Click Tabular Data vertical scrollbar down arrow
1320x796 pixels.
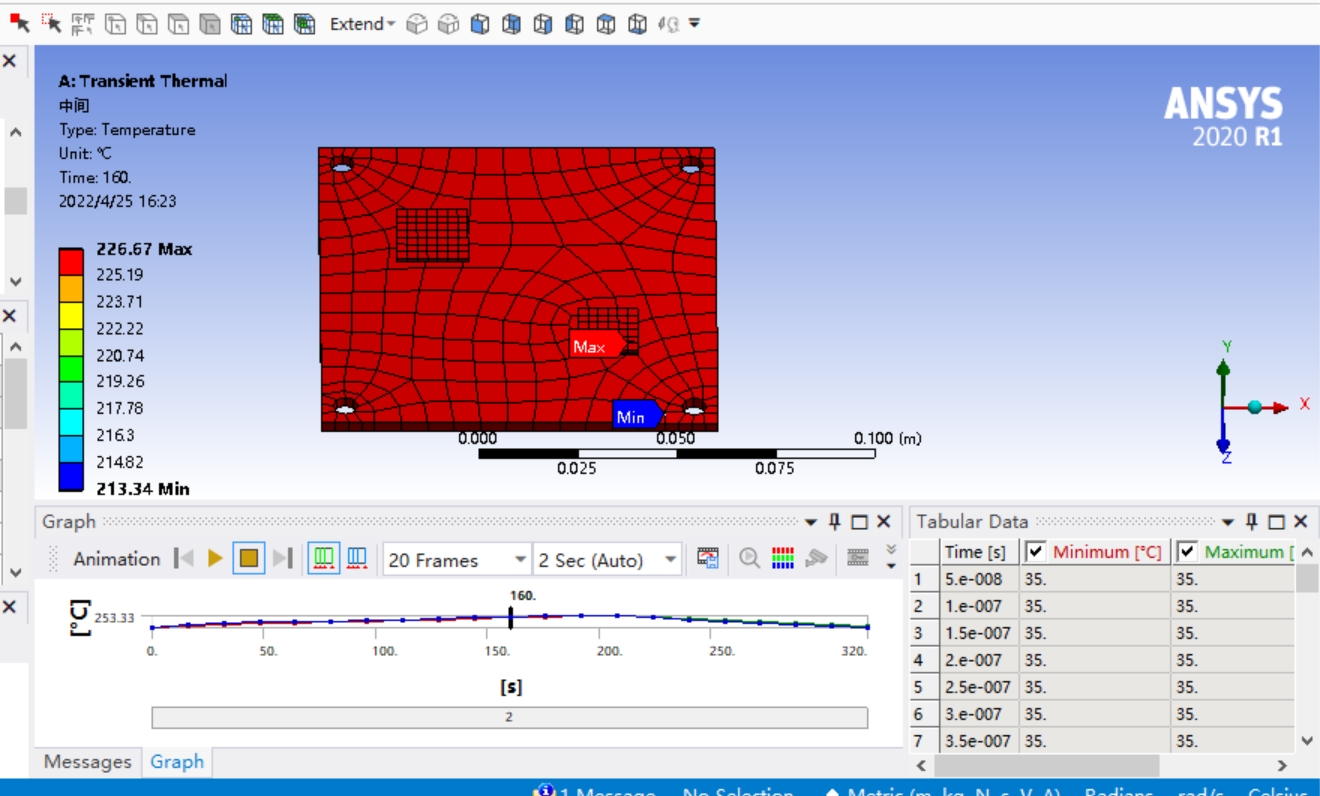click(x=1307, y=741)
